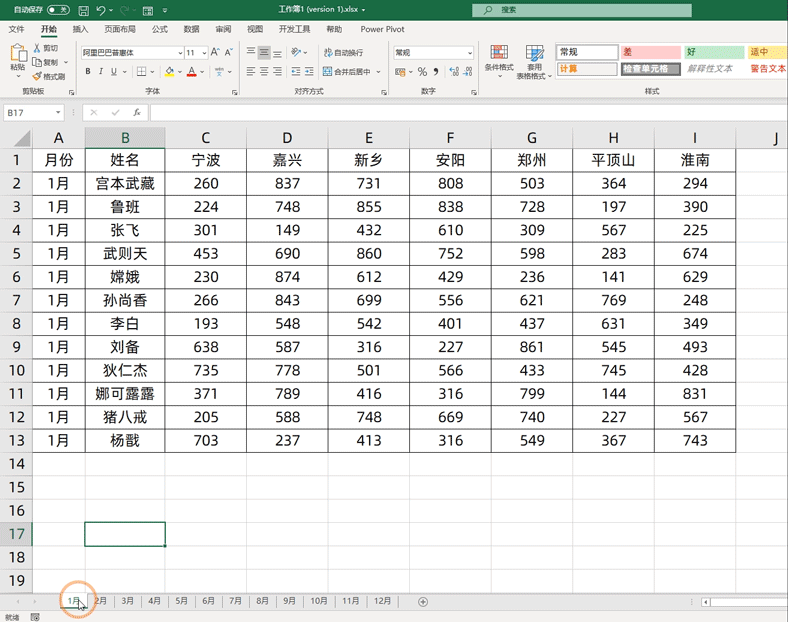The width and height of the screenshot is (788, 622).
Task: Switch to the Insert (插入) tab
Action: click(x=80, y=29)
